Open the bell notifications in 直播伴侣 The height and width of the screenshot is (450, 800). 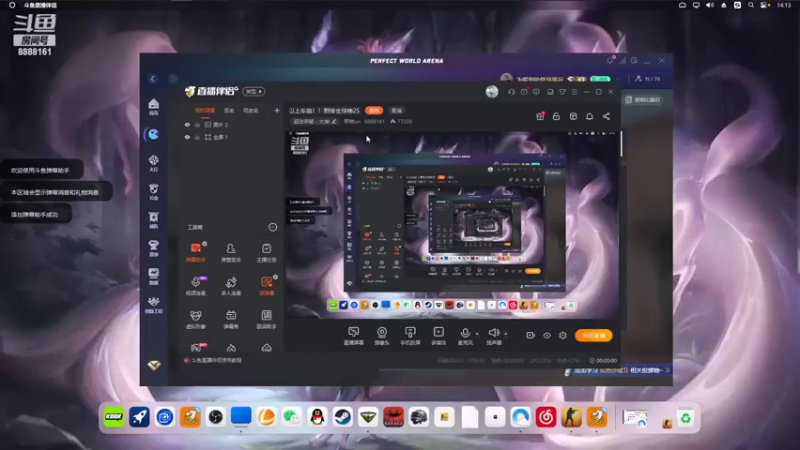click(x=589, y=116)
